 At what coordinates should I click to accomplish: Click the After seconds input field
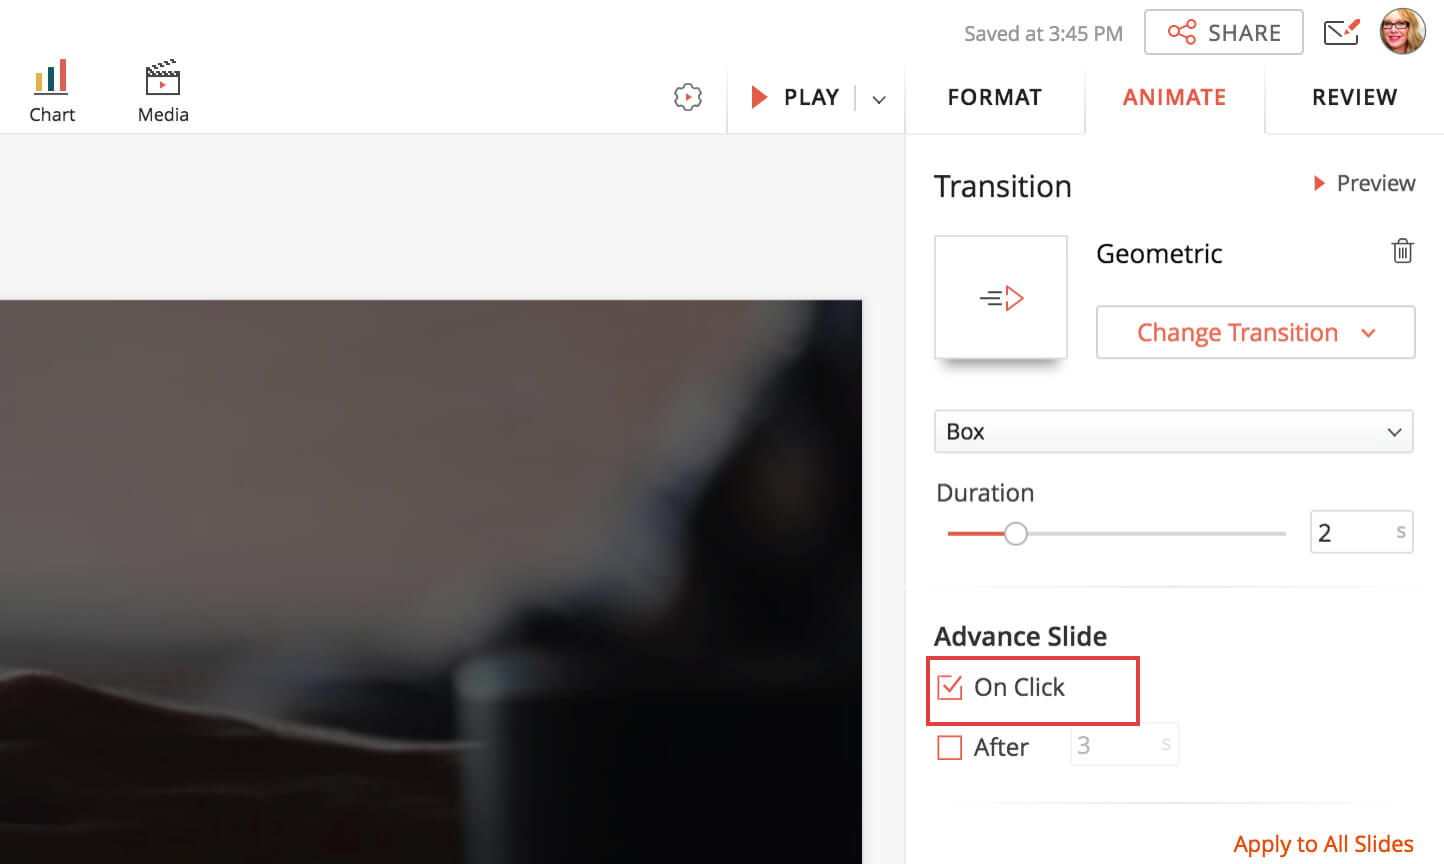[1124, 745]
